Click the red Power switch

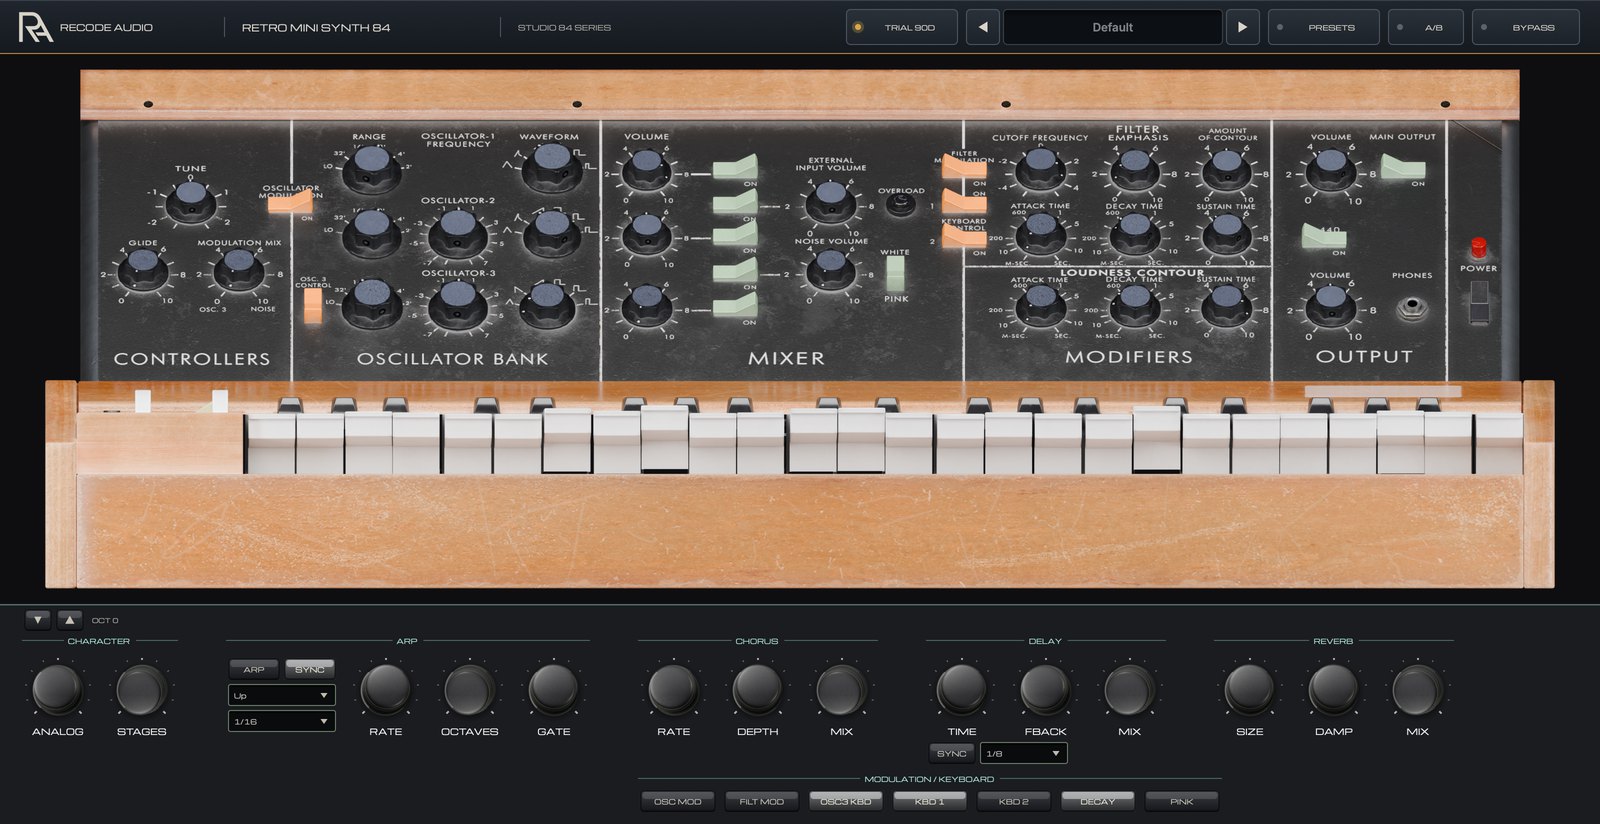(1478, 248)
